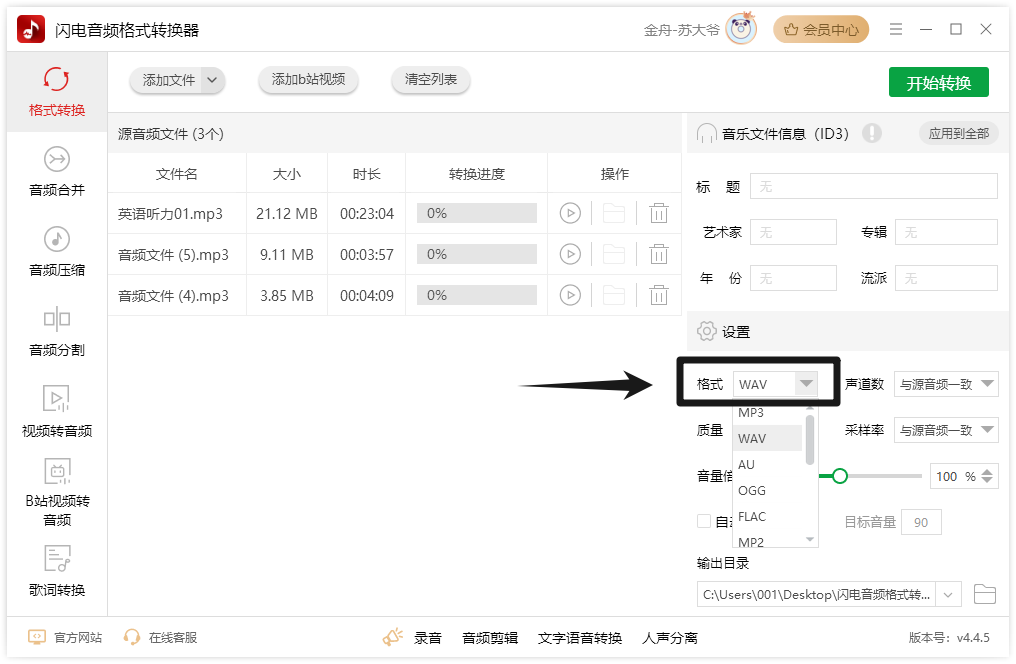This screenshot has height=664, width=1016.
Task: Play 音频文件 (4).mp3 preview
Action: [570, 295]
